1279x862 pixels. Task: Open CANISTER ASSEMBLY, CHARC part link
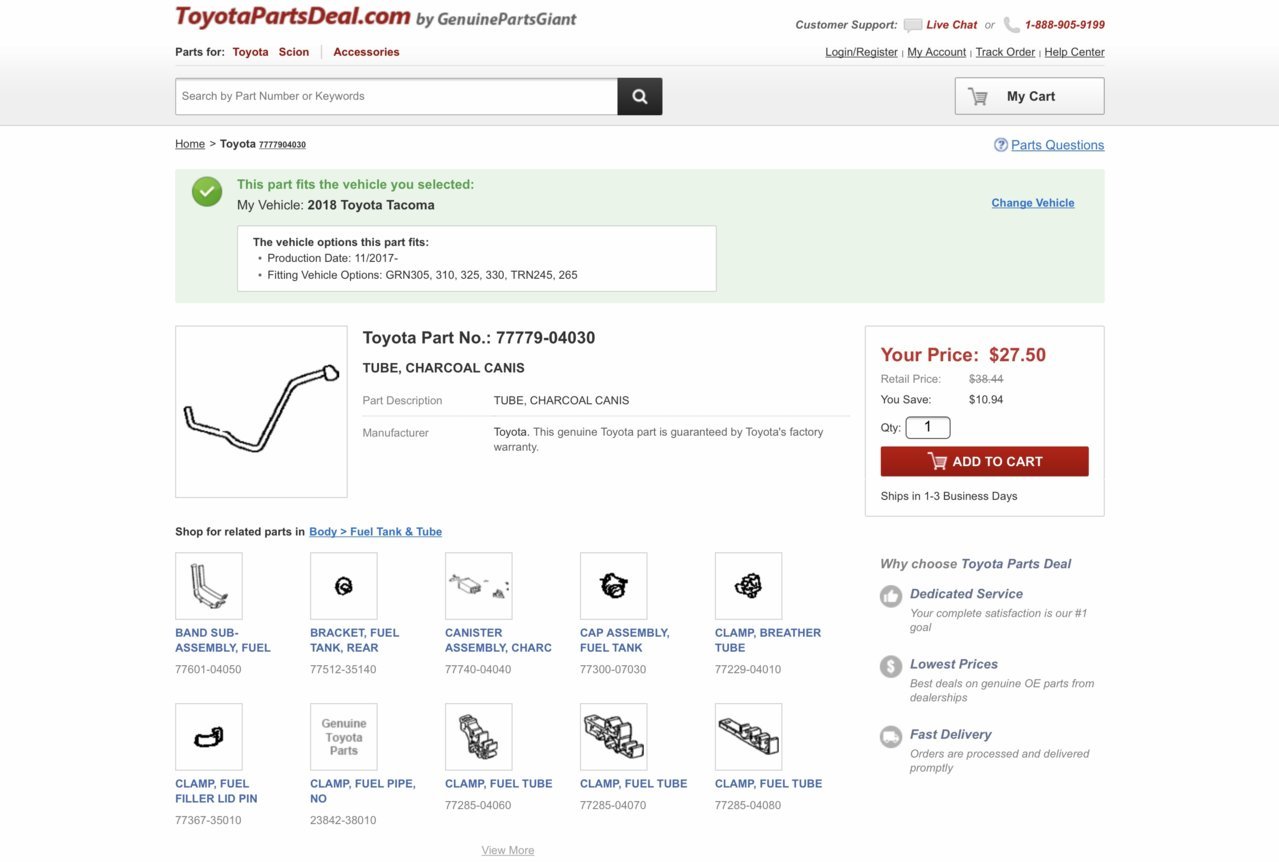(x=498, y=640)
